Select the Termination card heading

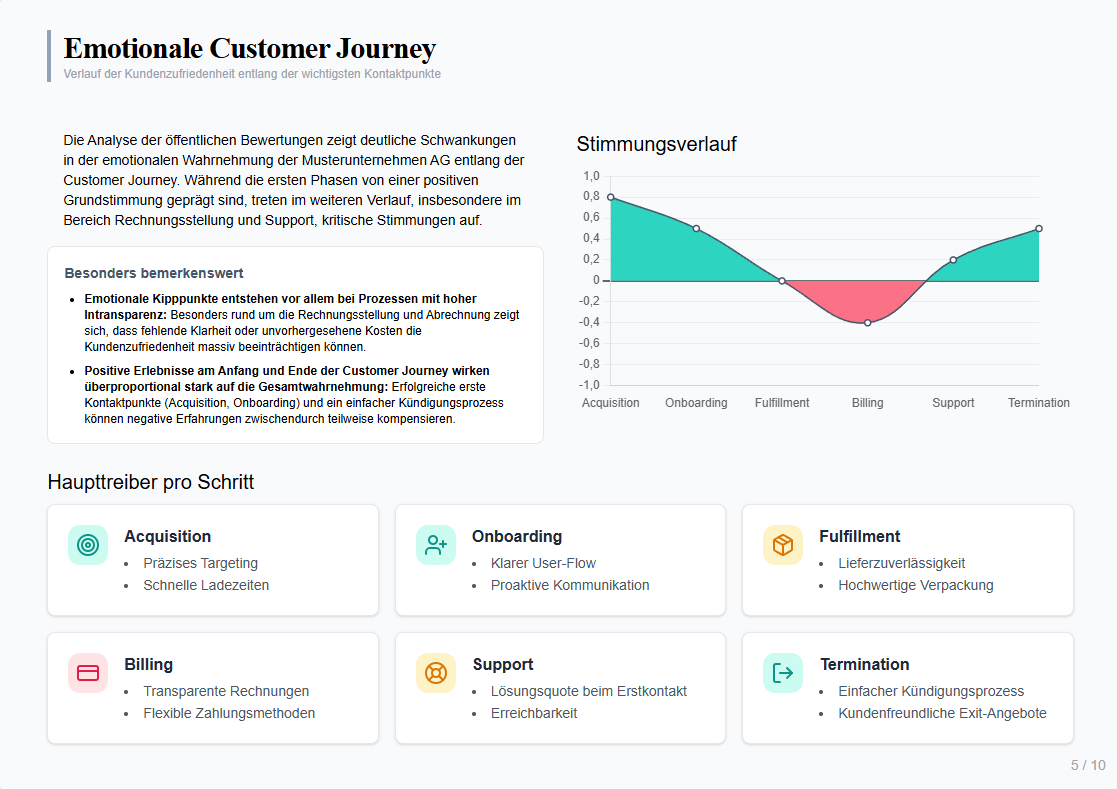point(864,665)
